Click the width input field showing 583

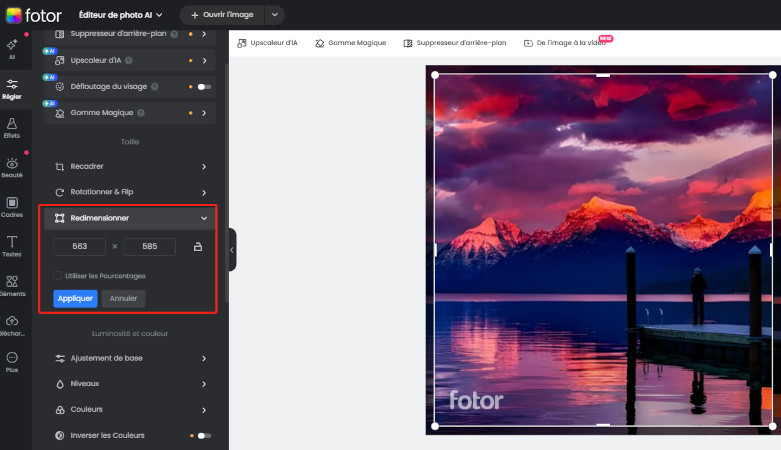point(79,247)
